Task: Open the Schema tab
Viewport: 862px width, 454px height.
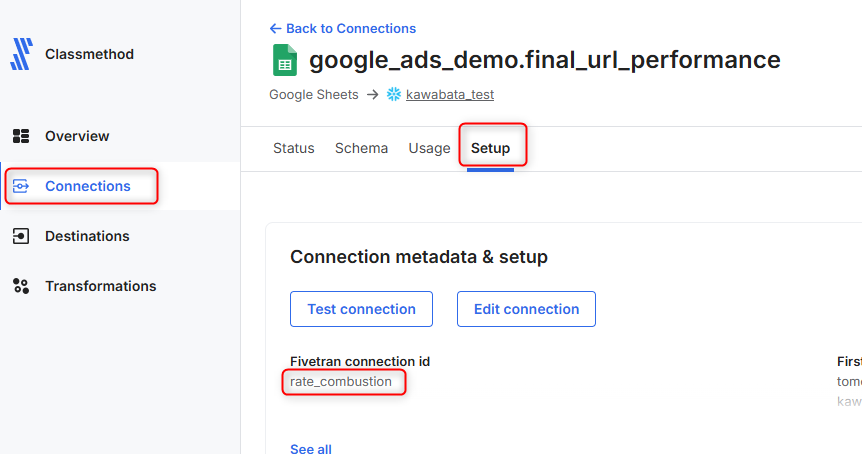Action: tap(361, 148)
